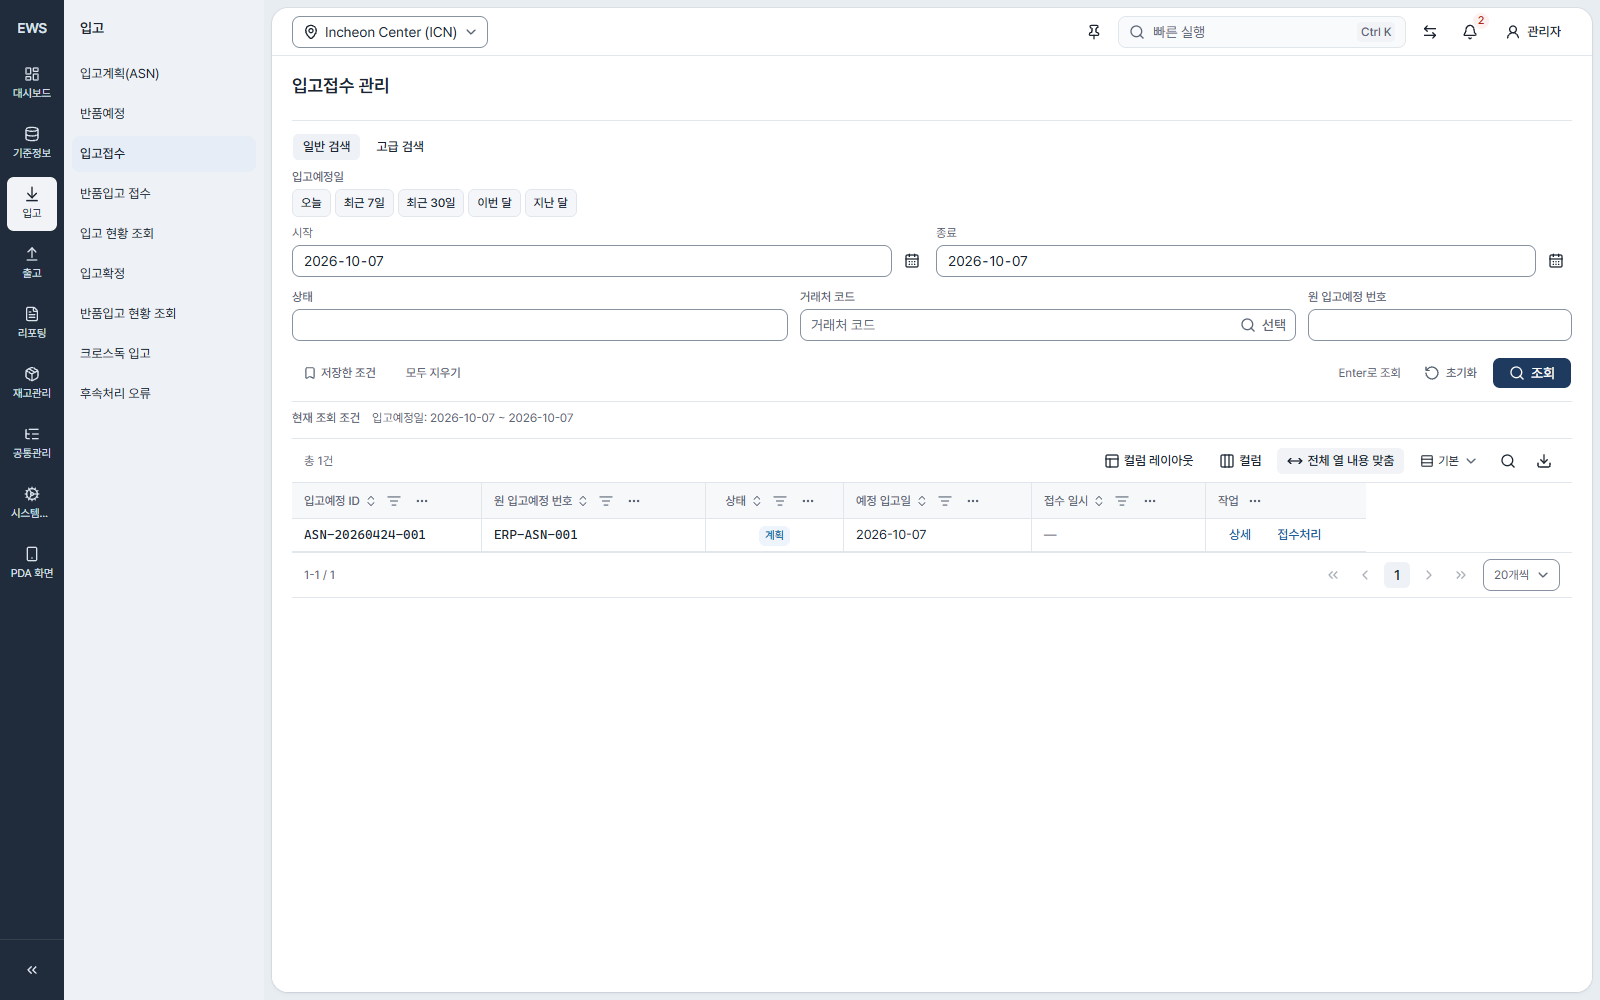This screenshot has height=1000, width=1600.
Task: Click the 초기화 reset button
Action: [x=1450, y=373]
